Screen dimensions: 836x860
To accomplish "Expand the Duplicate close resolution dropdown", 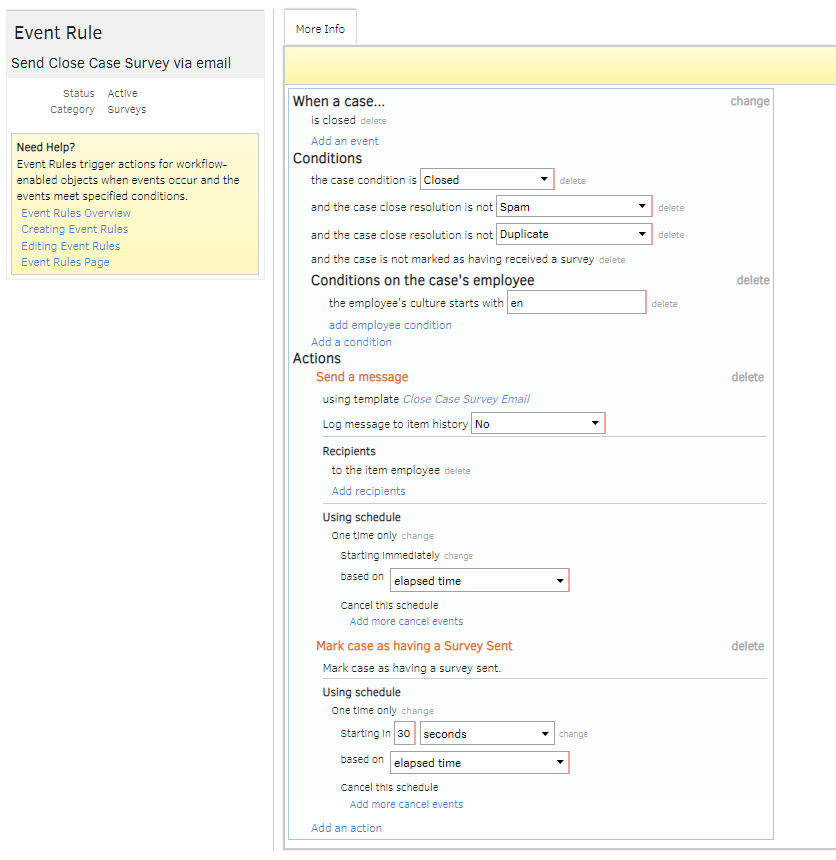I will click(574, 234).
